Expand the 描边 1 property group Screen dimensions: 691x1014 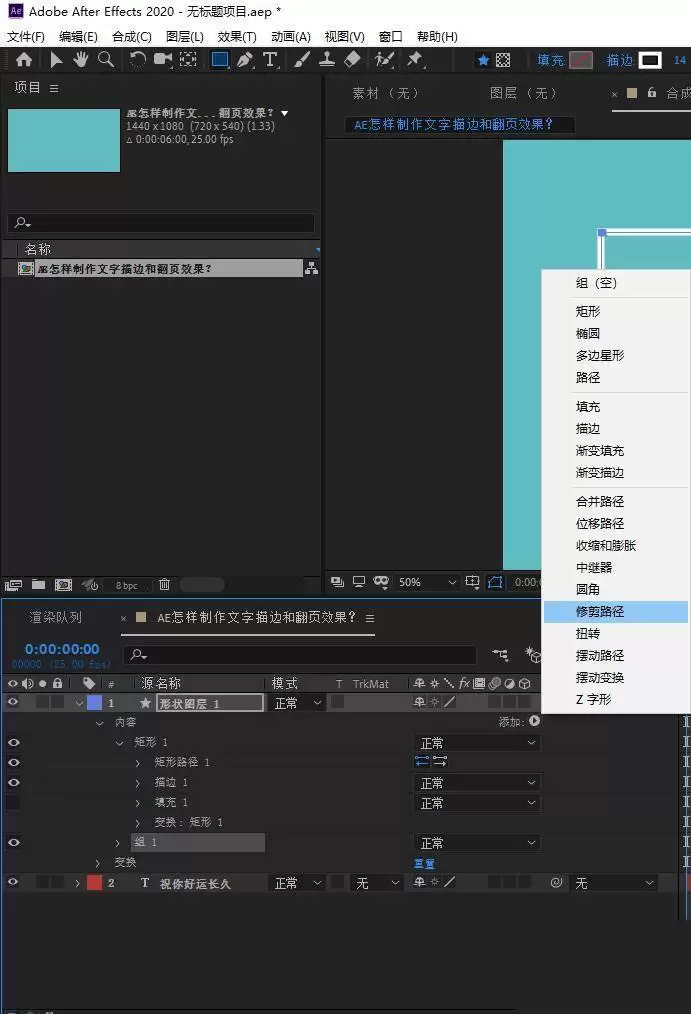[x=138, y=783]
